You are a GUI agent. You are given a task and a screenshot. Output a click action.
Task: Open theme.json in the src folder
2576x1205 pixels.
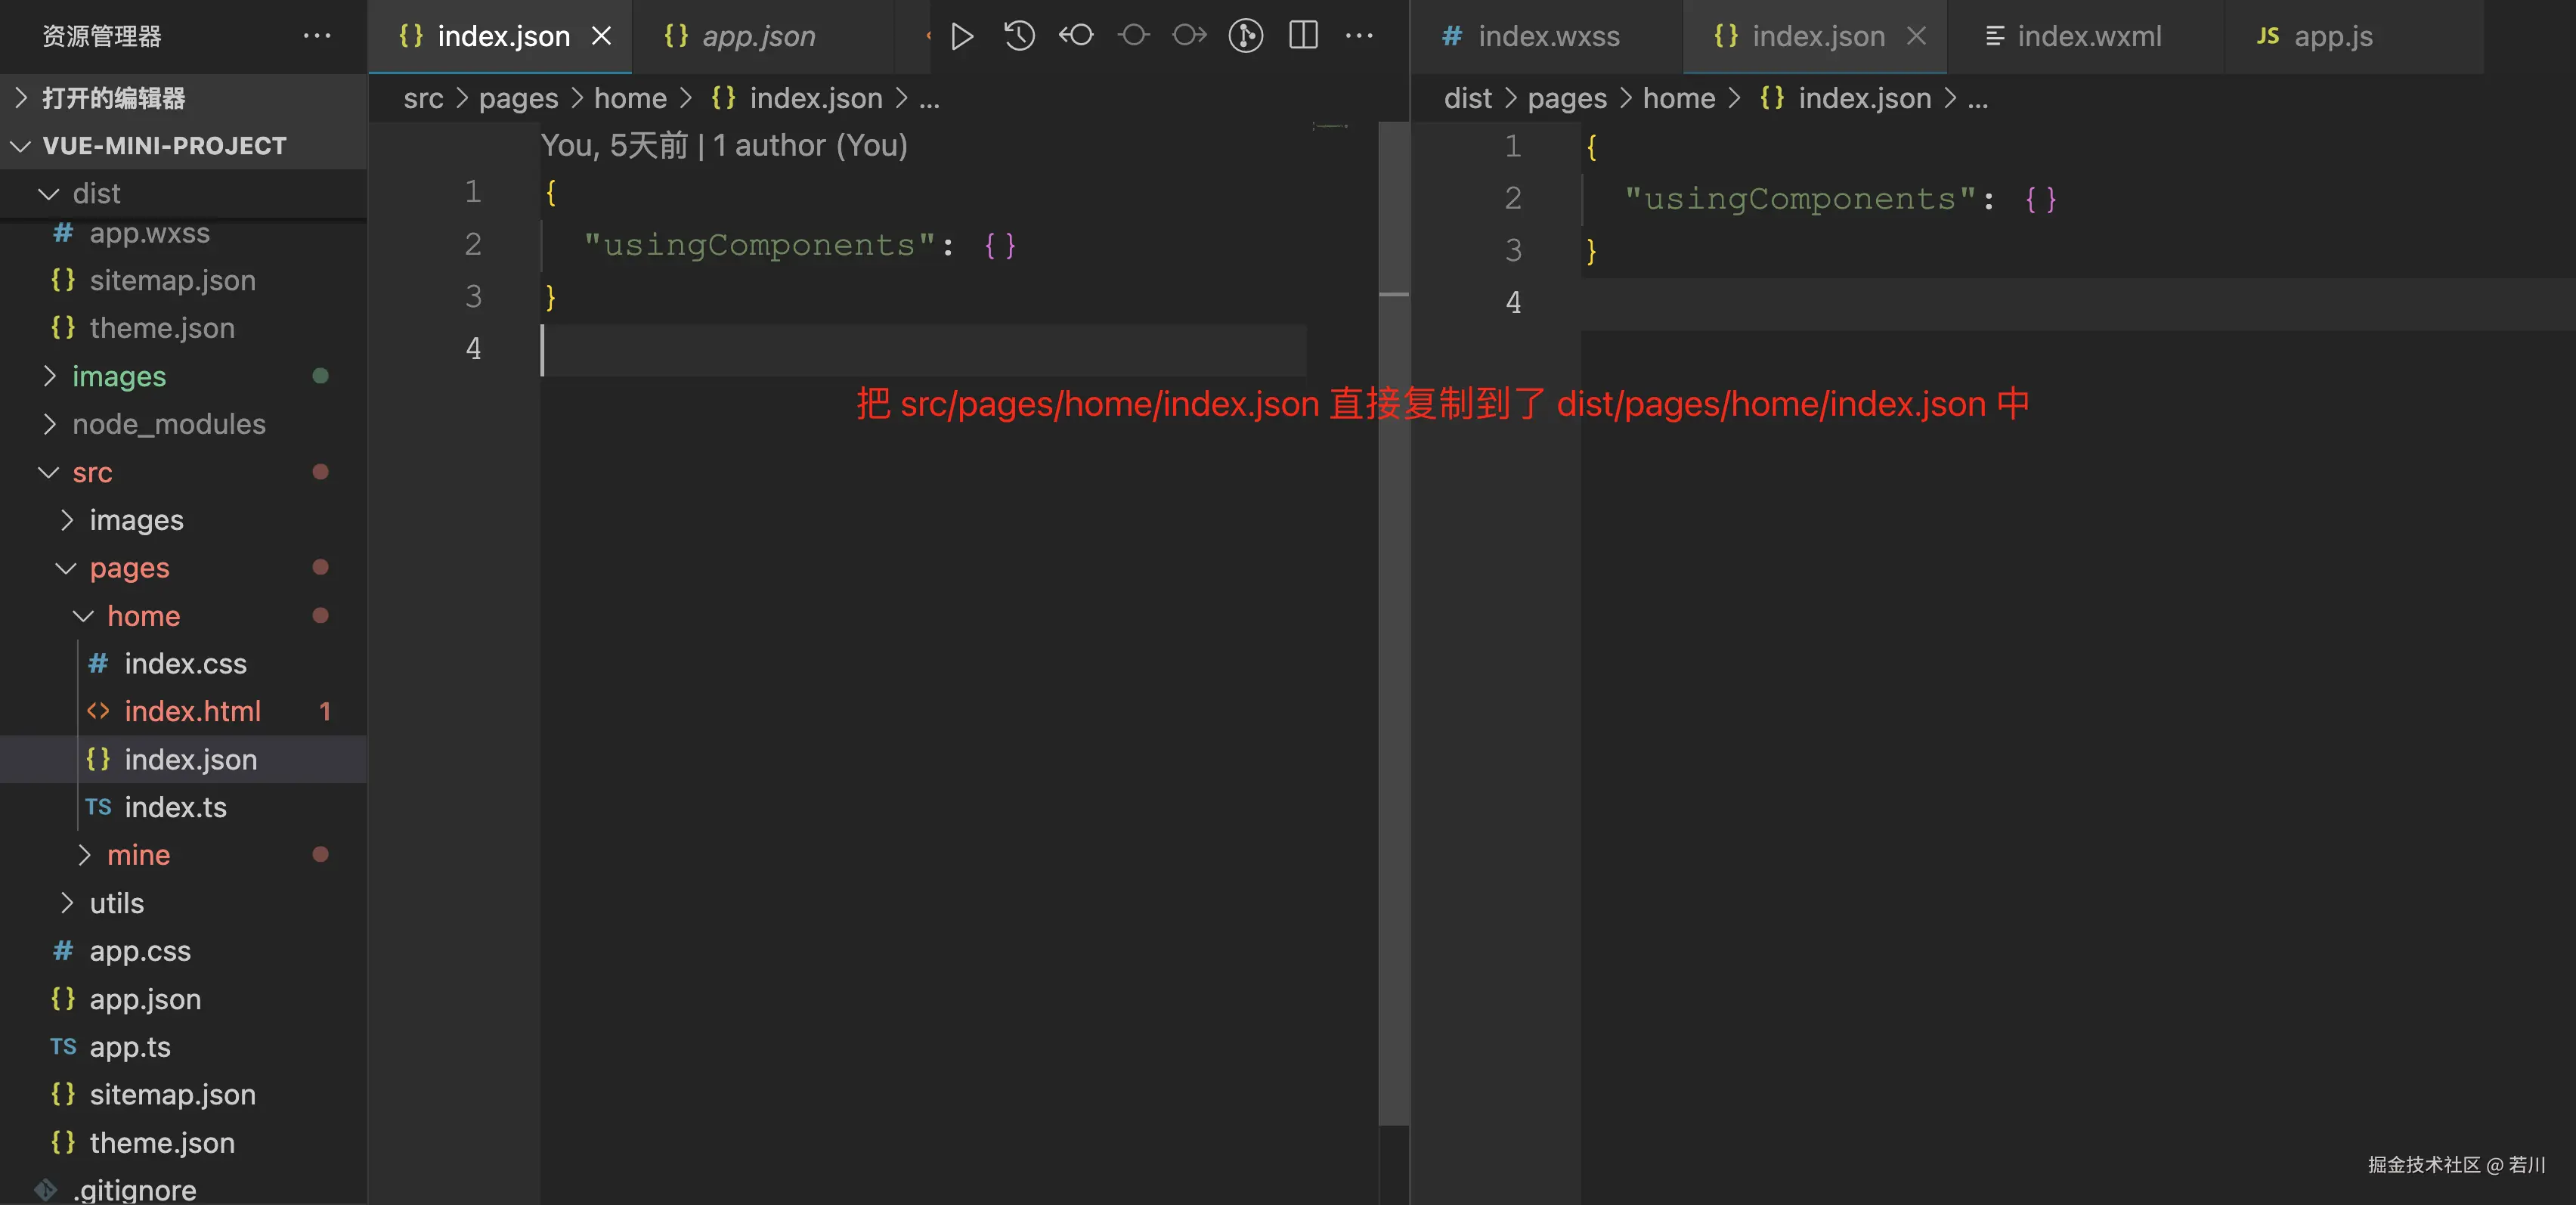162,1143
